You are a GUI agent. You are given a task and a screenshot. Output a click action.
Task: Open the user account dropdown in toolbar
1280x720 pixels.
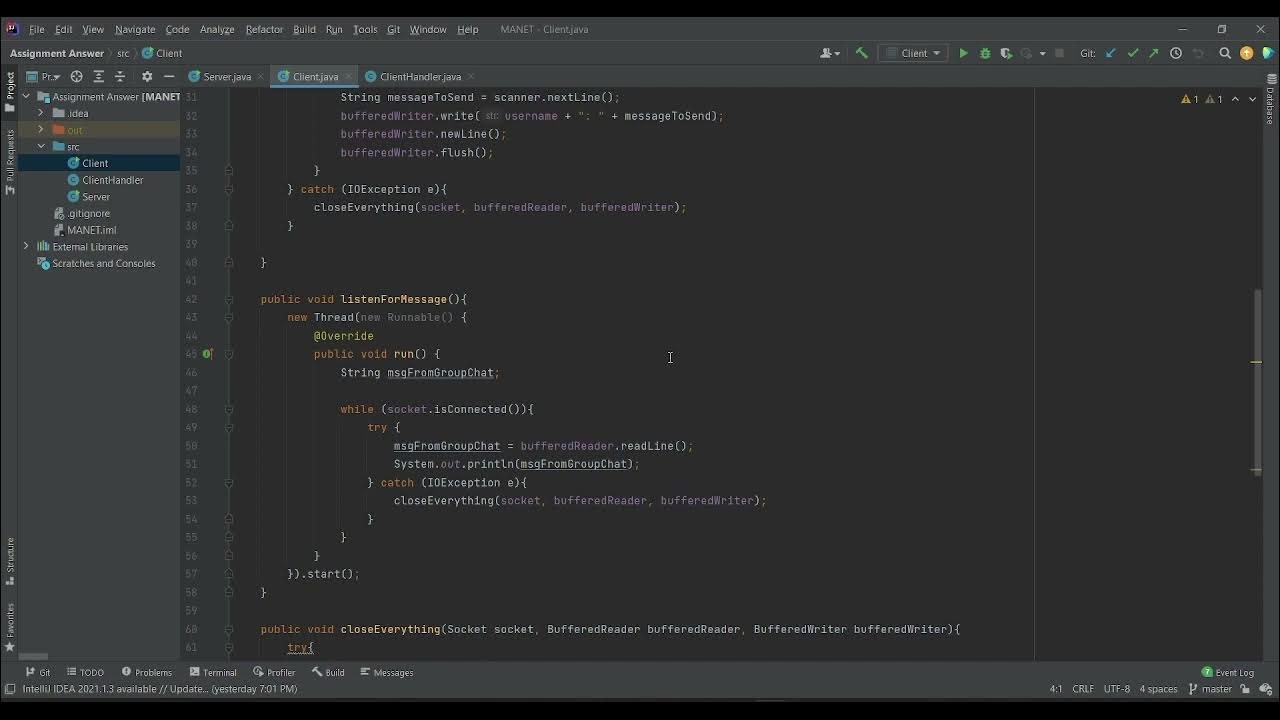[830, 53]
